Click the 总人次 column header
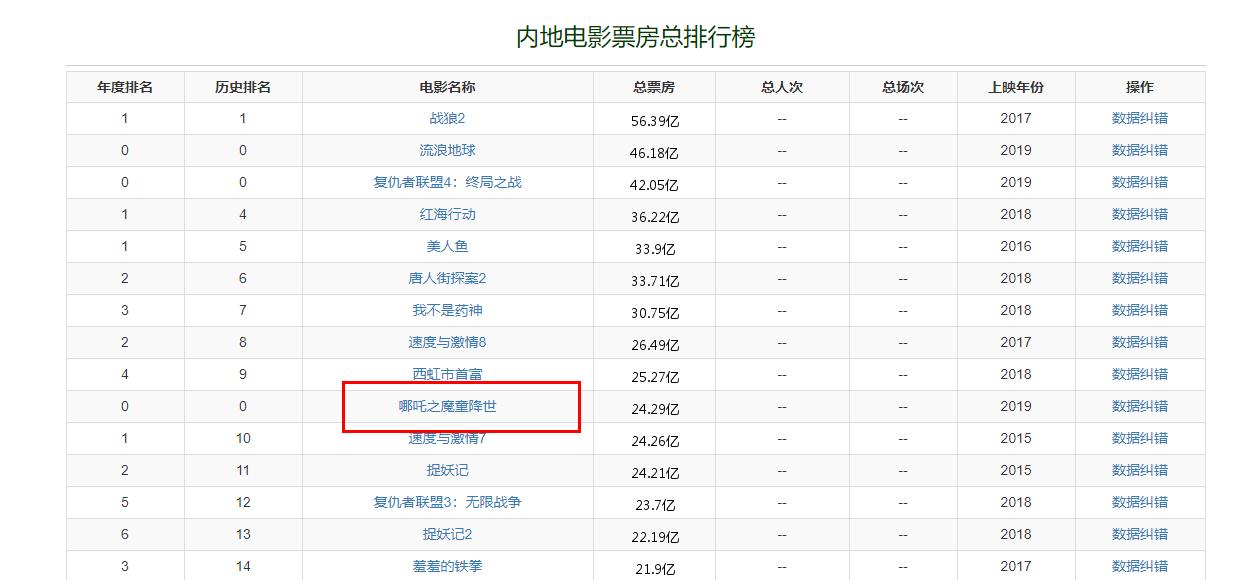Image resolution: width=1258 pixels, height=580 pixels. [x=782, y=87]
